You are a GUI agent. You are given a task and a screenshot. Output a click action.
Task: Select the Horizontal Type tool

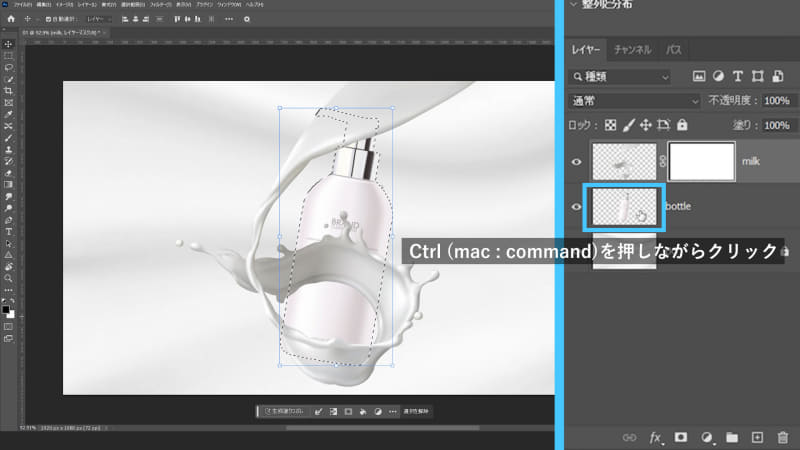point(8,232)
